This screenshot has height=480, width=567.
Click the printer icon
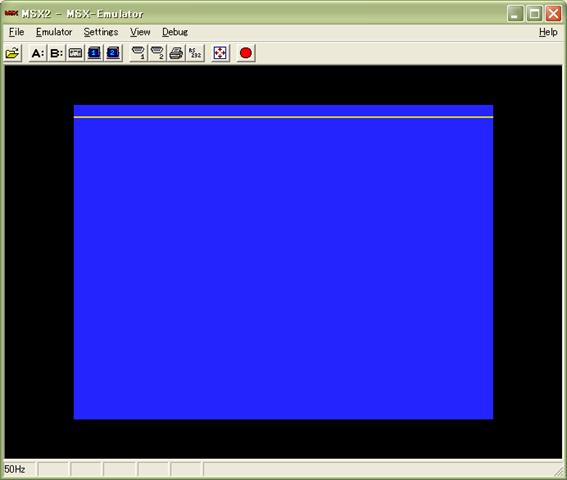(176, 53)
